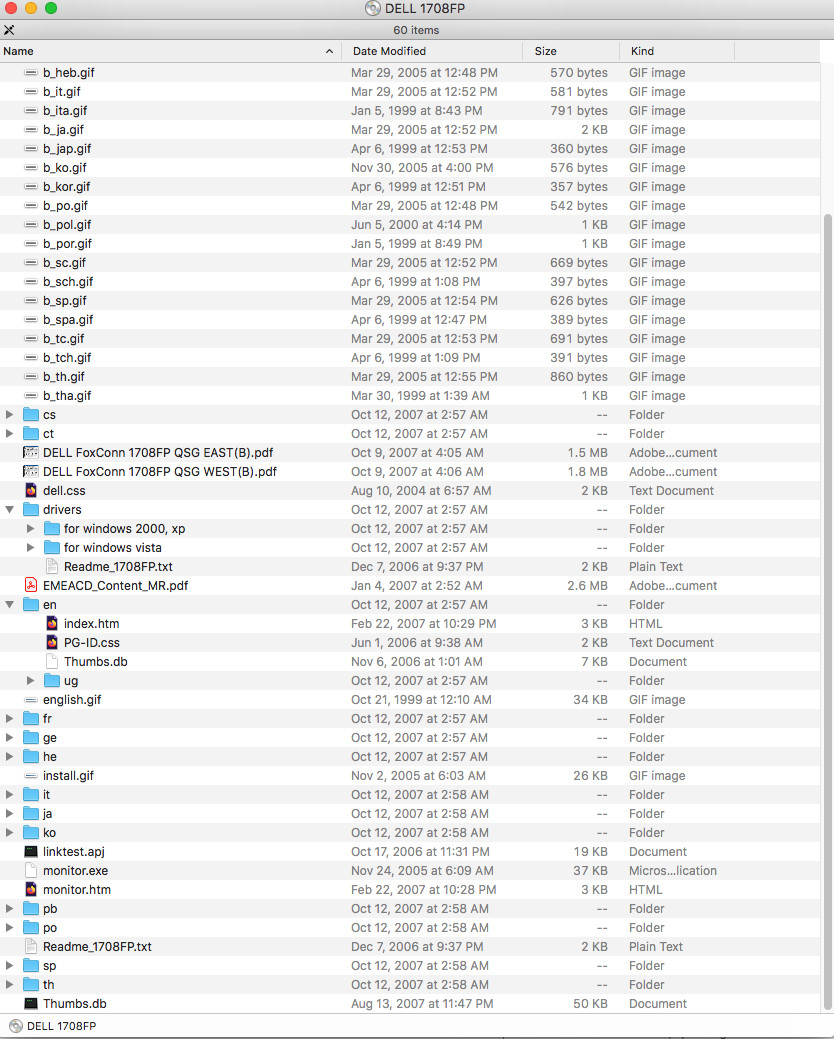Click the linktest.apj file icon
The width and height of the screenshot is (834, 1039).
click(30, 851)
